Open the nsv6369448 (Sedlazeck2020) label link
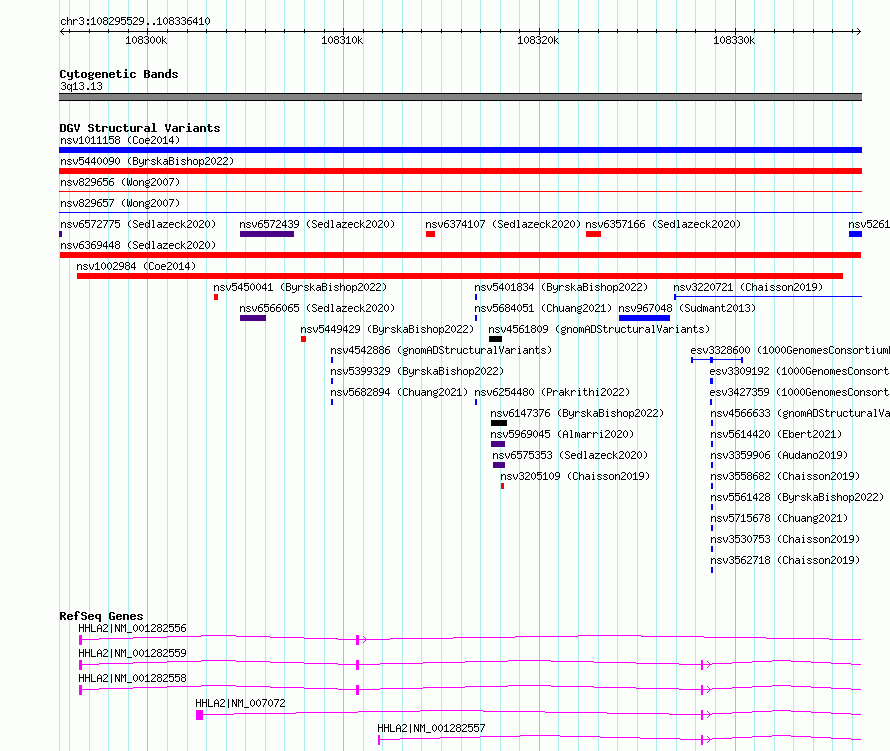890x751 pixels. (138, 245)
